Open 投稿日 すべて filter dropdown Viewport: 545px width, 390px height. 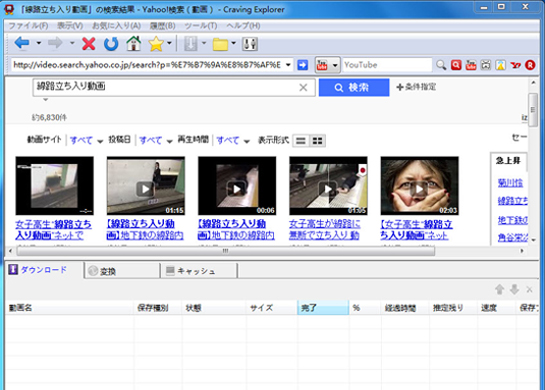point(155,141)
